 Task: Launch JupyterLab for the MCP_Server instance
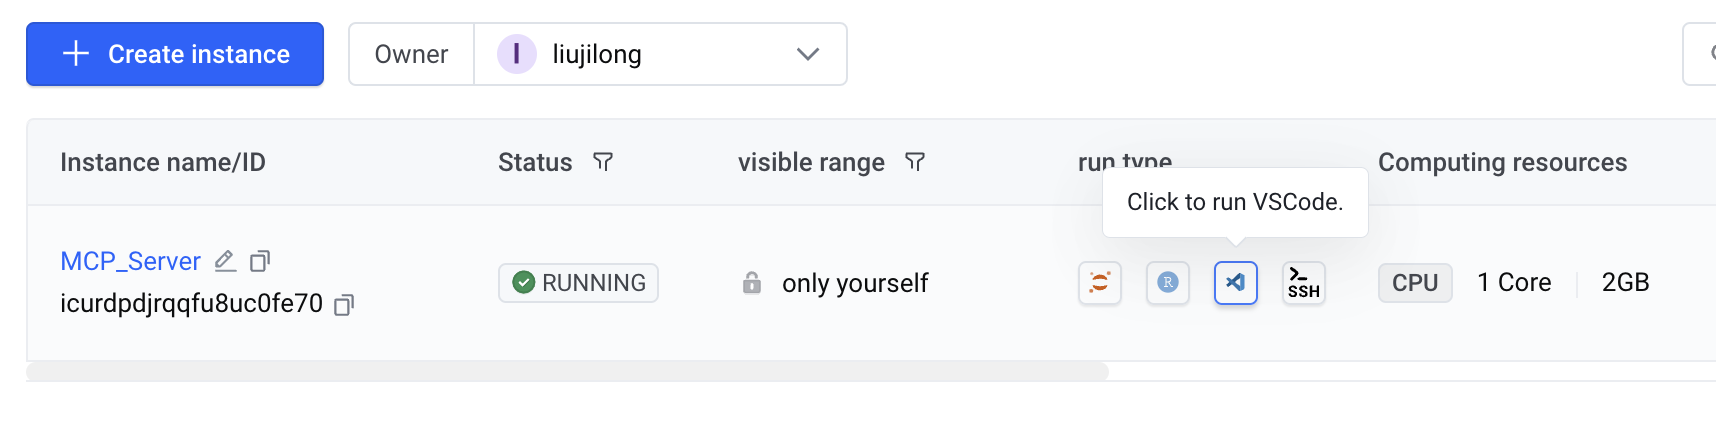1099,283
